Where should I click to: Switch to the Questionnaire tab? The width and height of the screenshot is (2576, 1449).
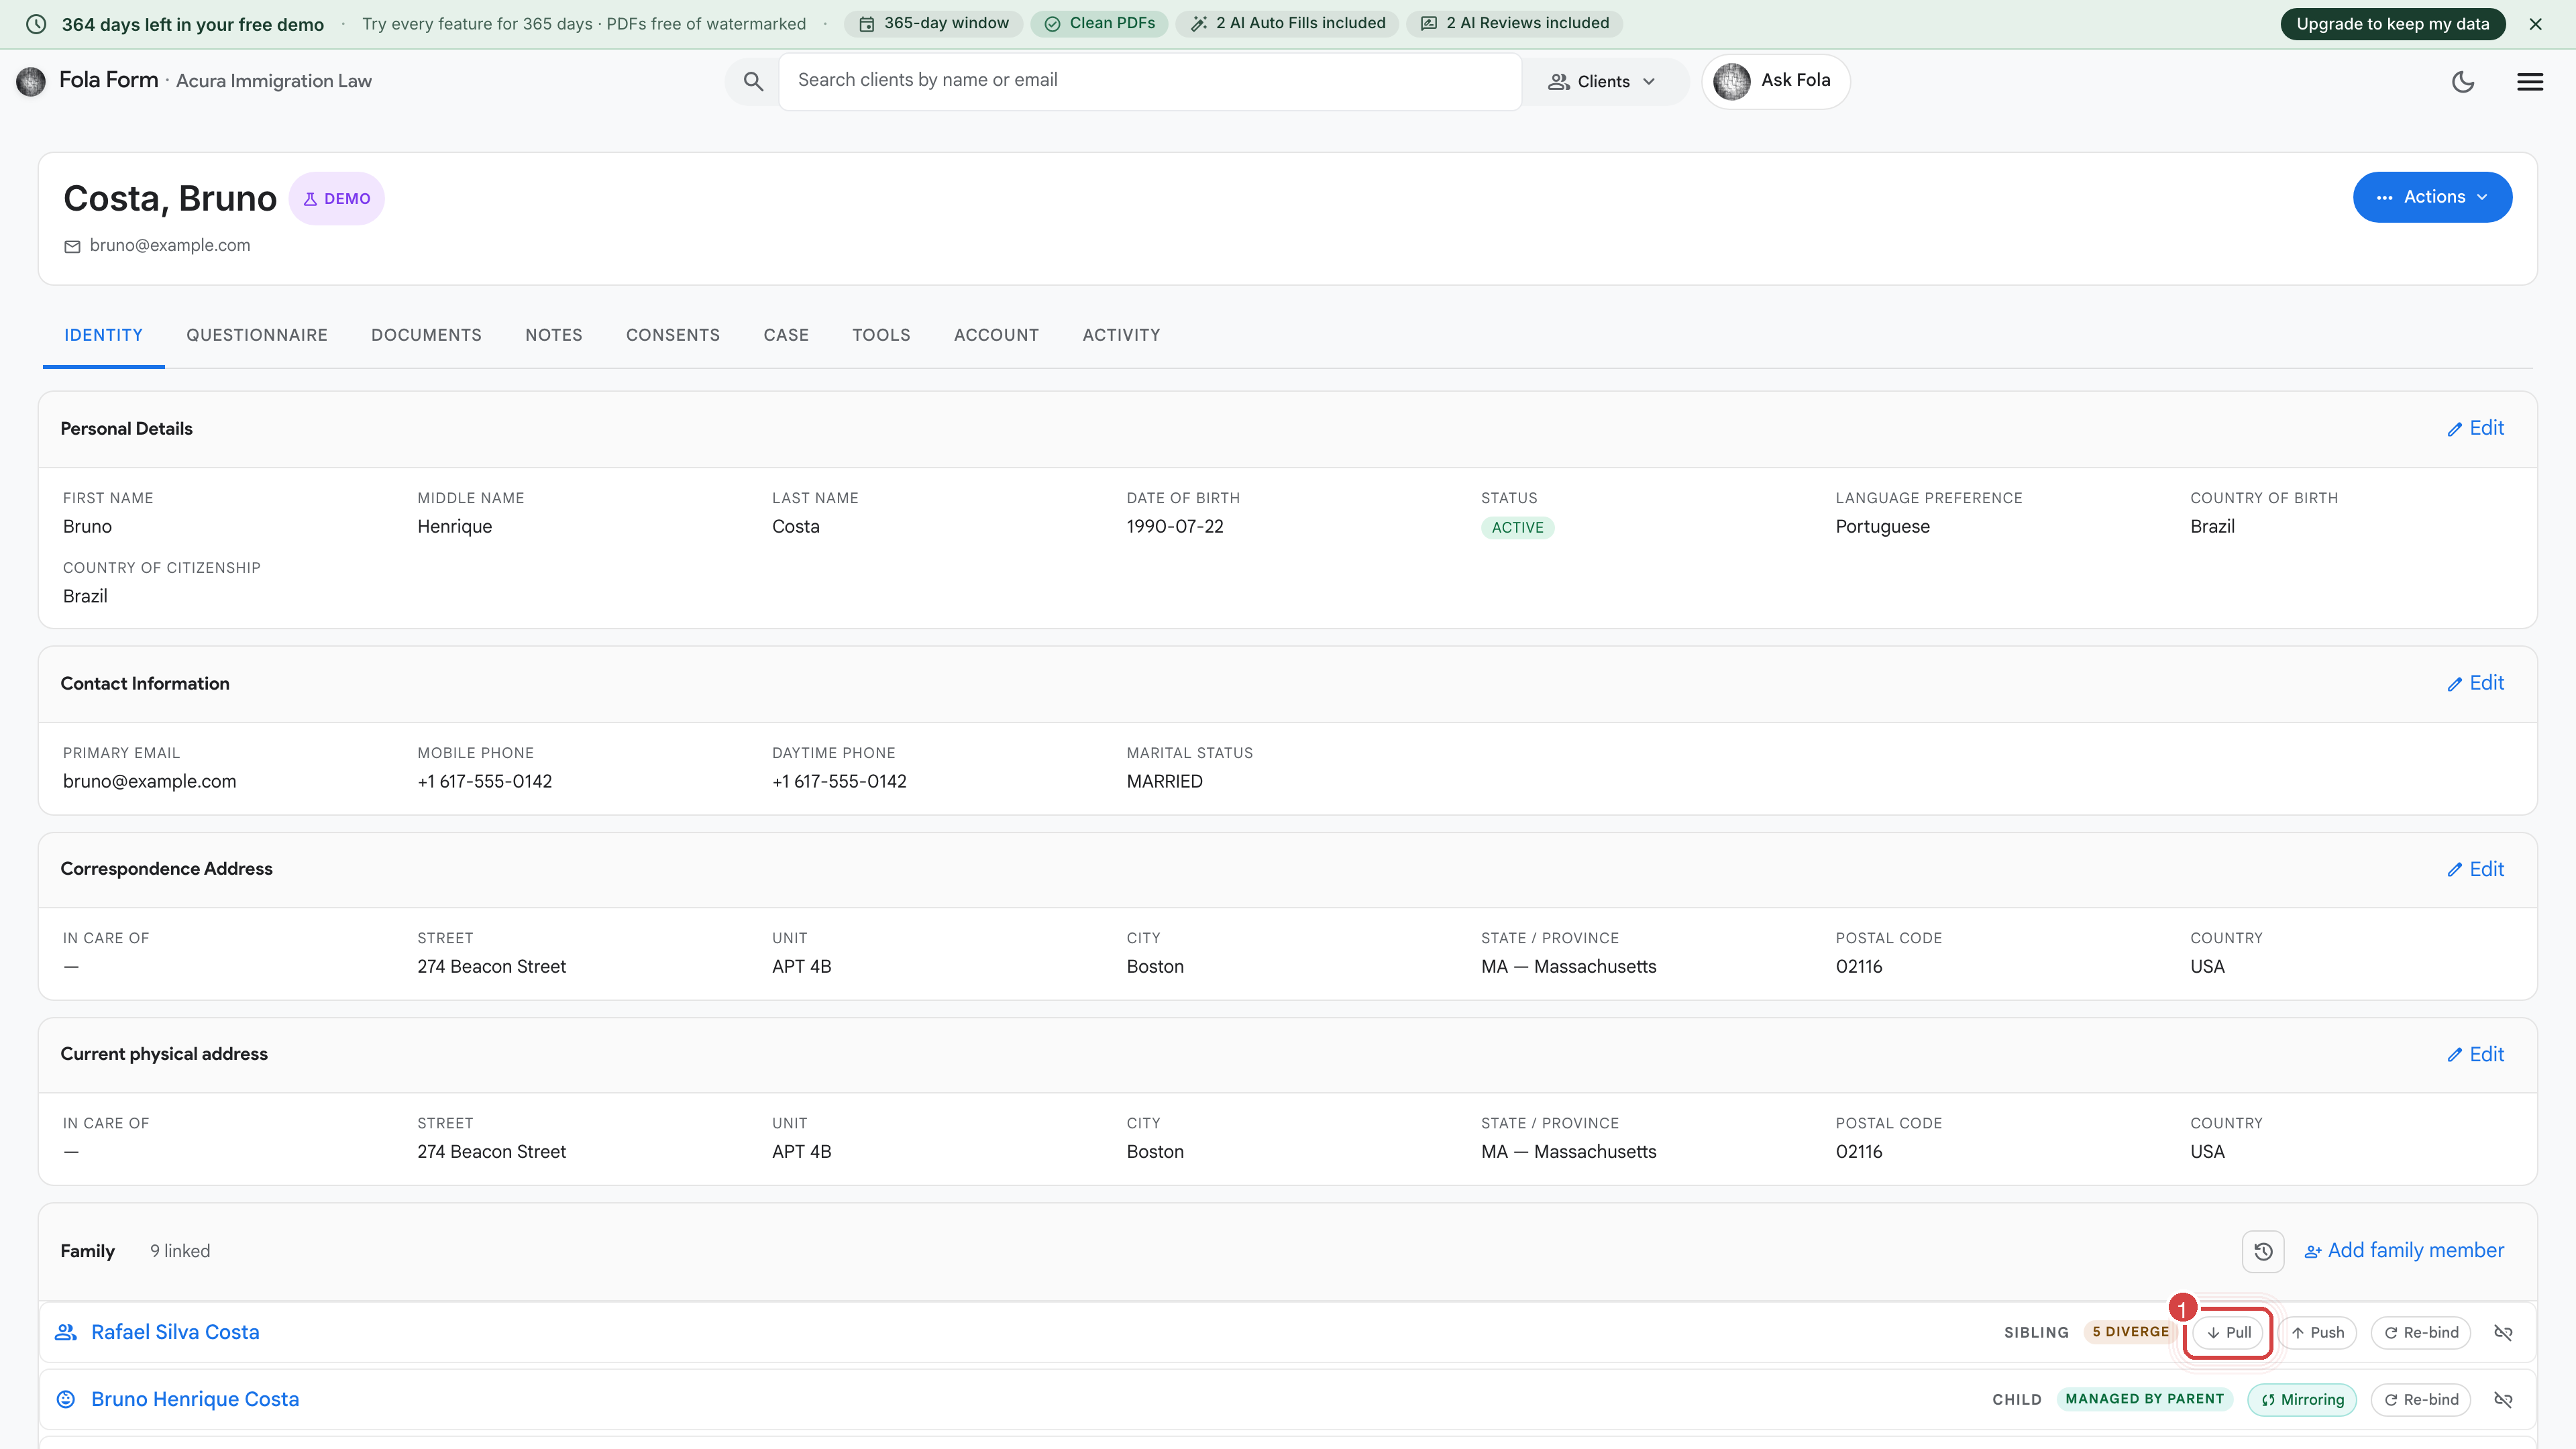257,335
